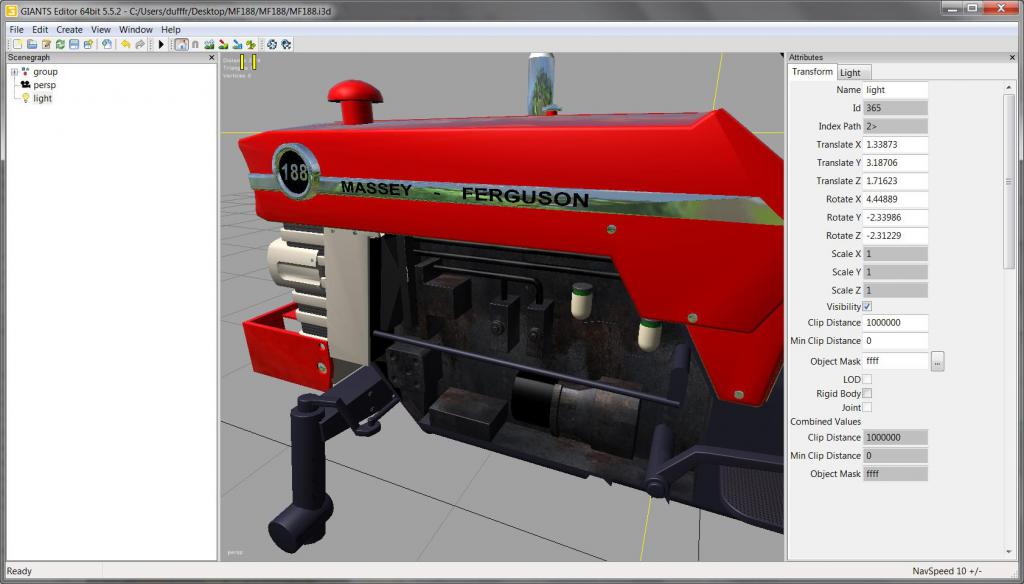Viewport: 1024px width, 584px height.
Task: Open the File menu
Action: (16, 29)
